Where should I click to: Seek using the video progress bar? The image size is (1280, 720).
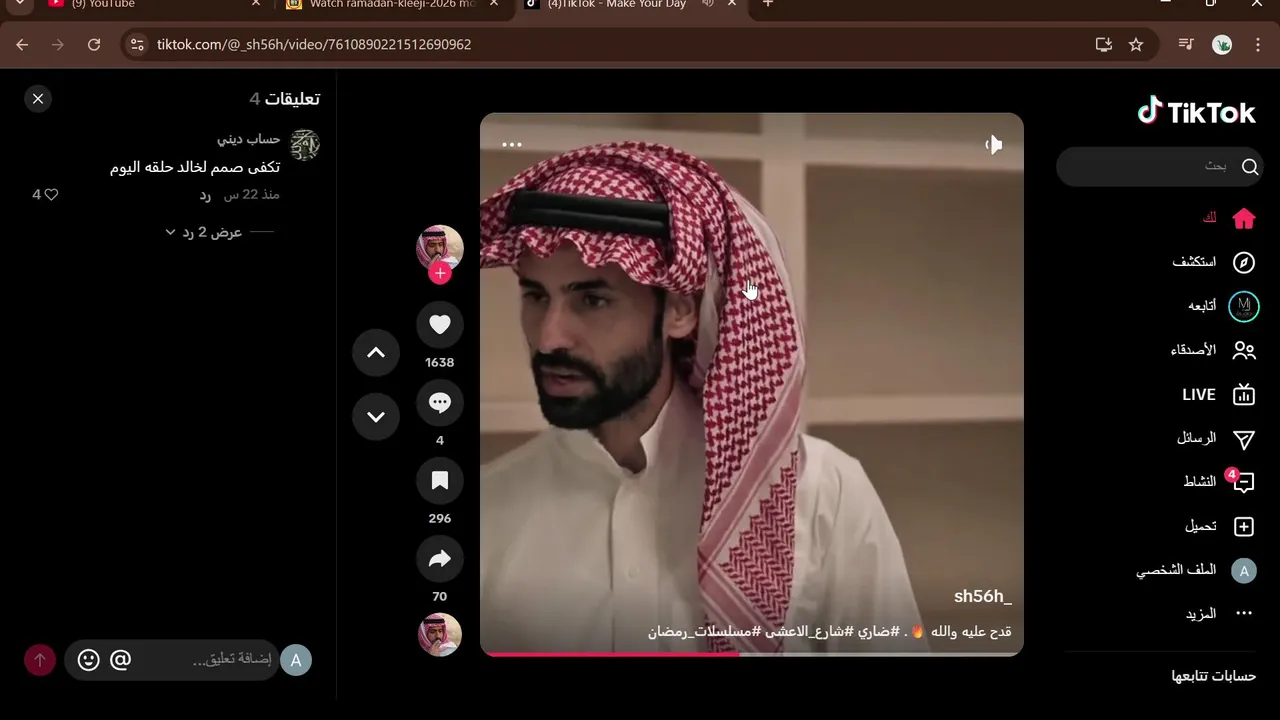point(752,654)
